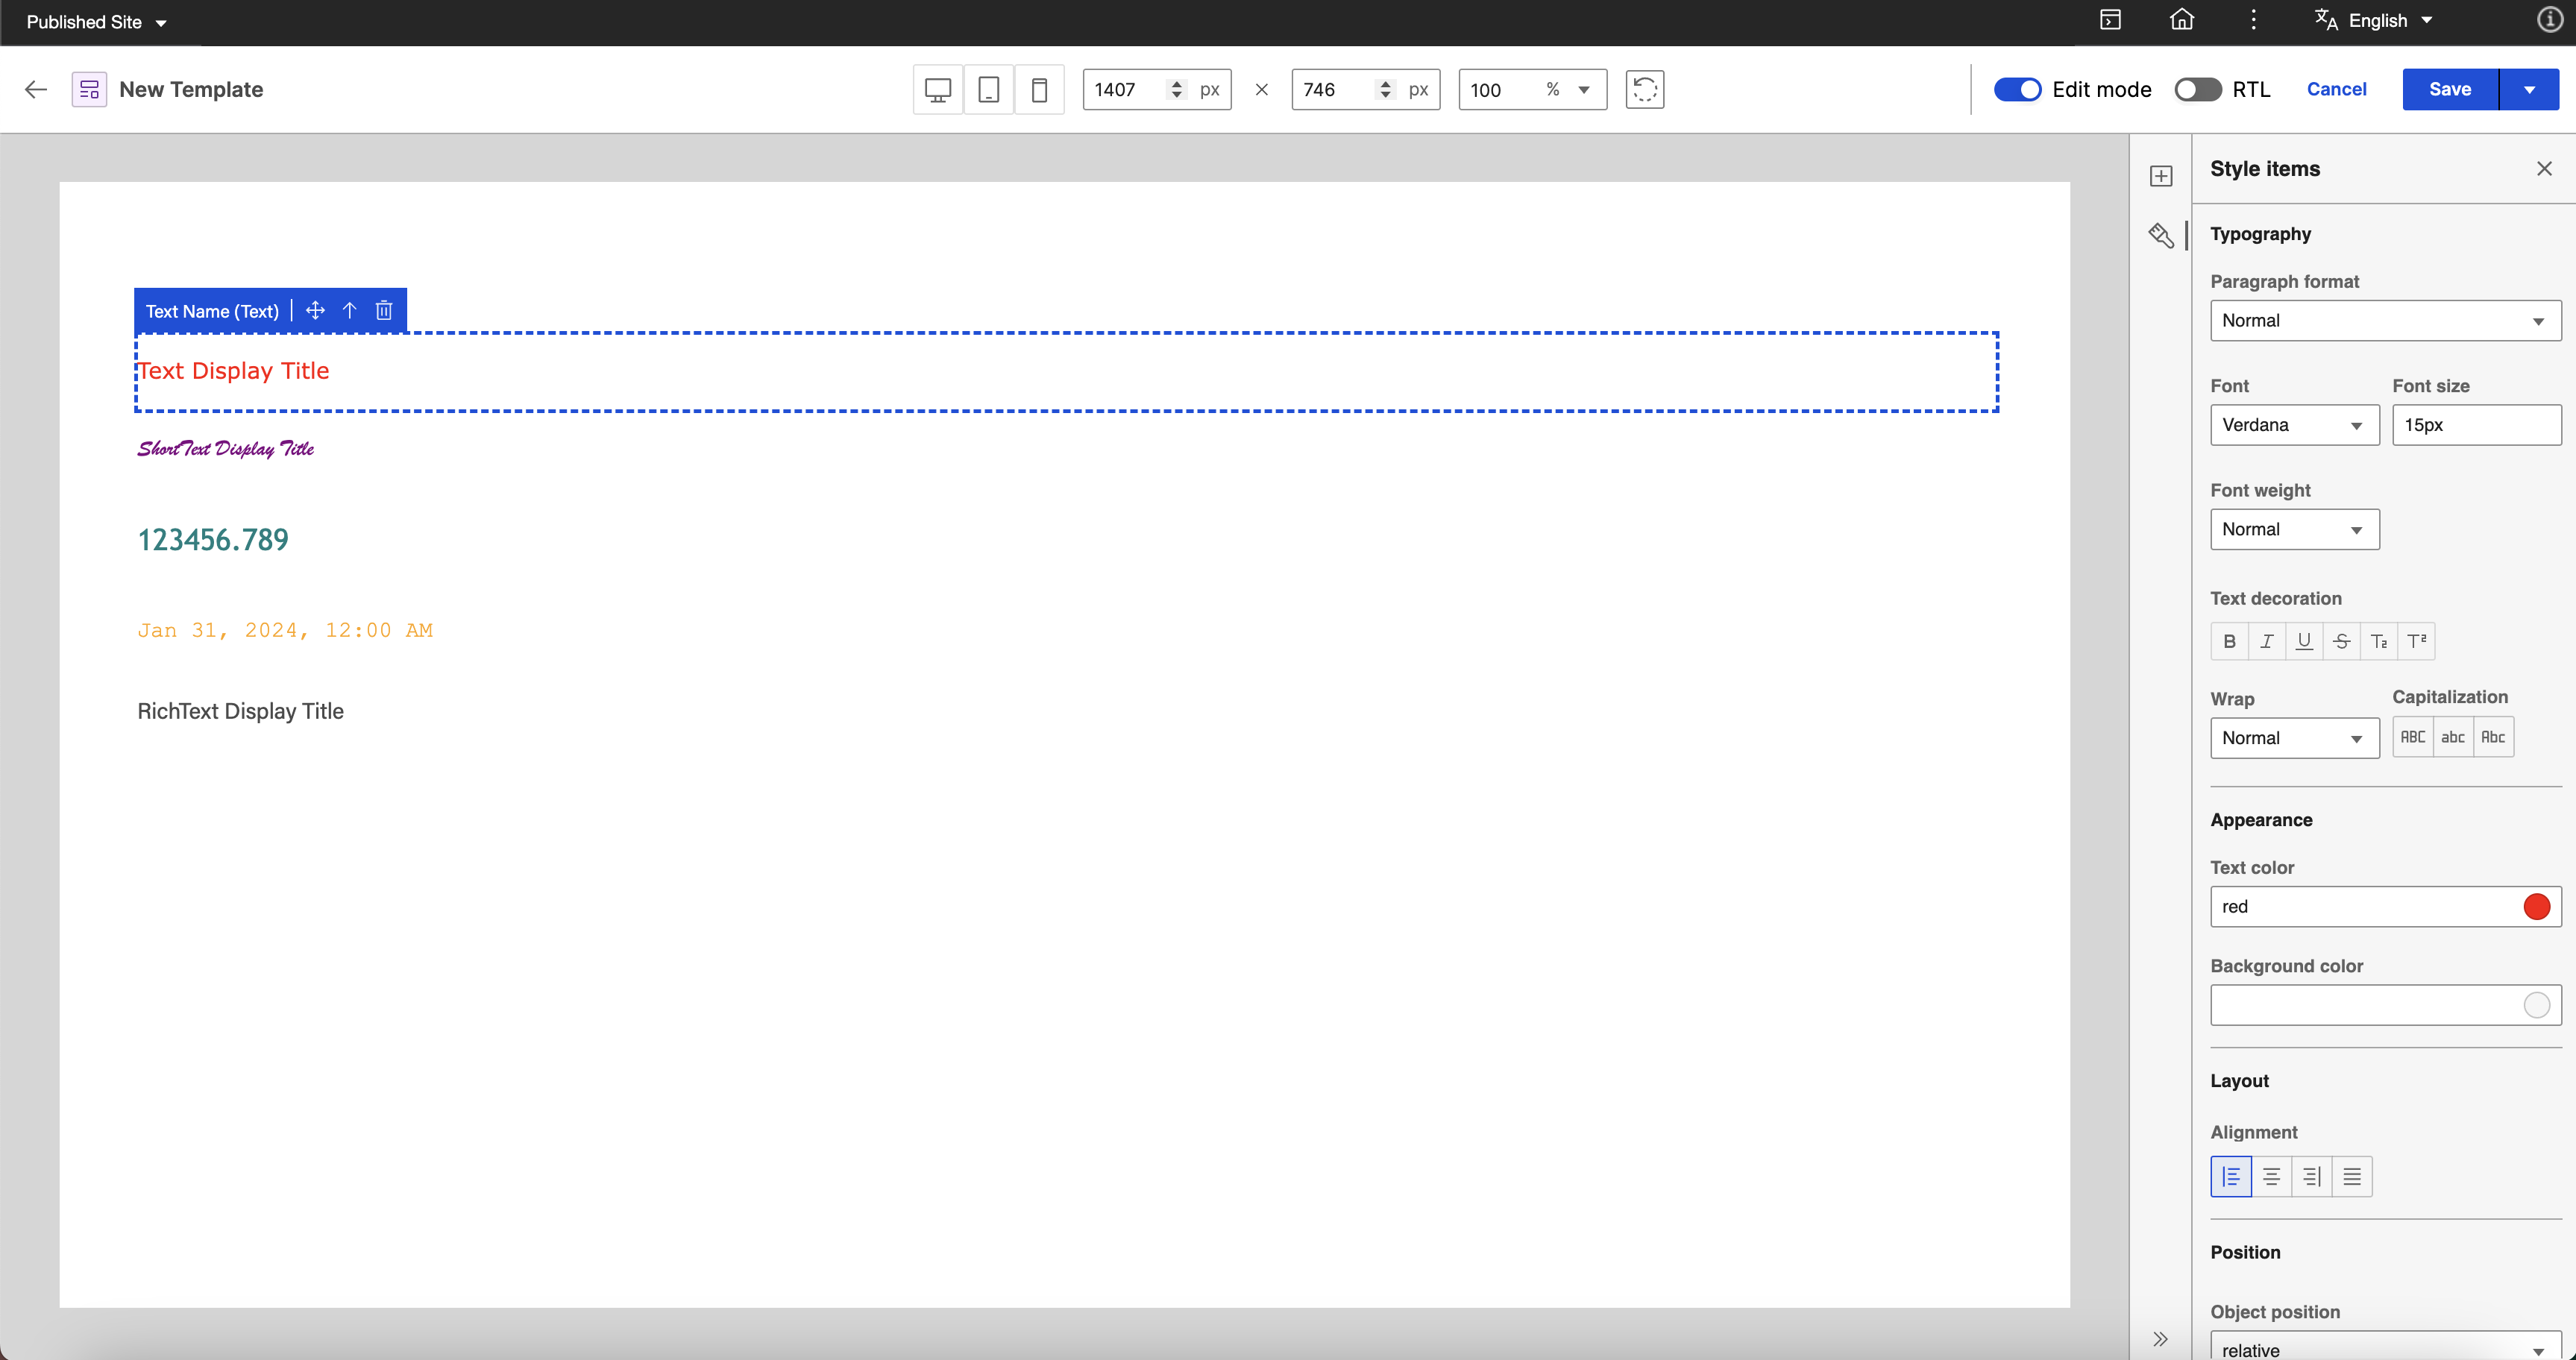Click the move handle on Text Name toolbar
The image size is (2576, 1360).
(x=315, y=311)
